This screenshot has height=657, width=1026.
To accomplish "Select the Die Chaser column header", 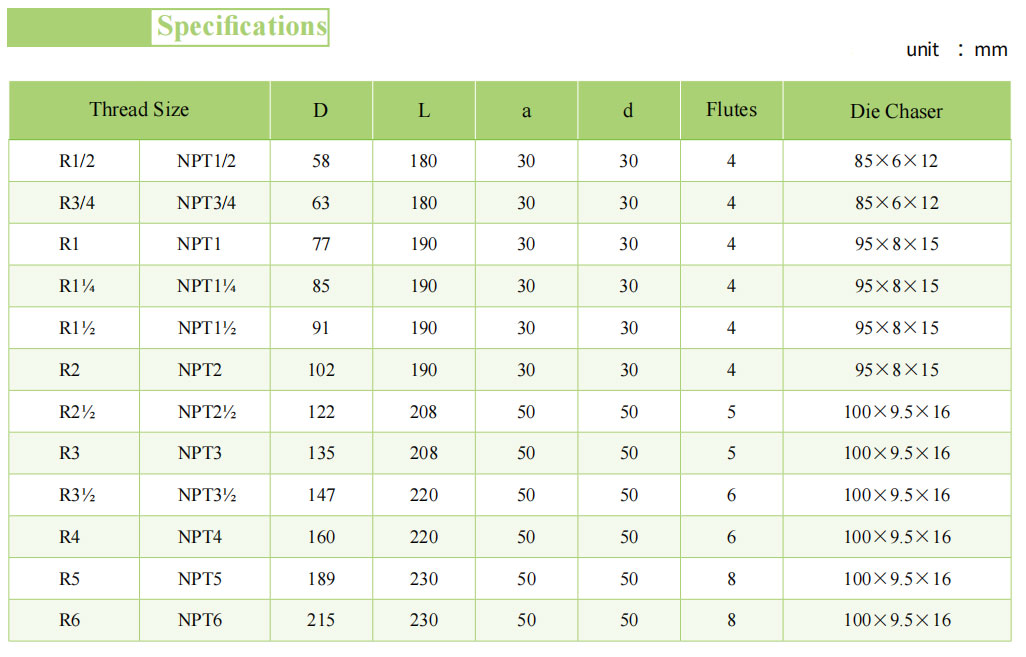I will coord(896,111).
